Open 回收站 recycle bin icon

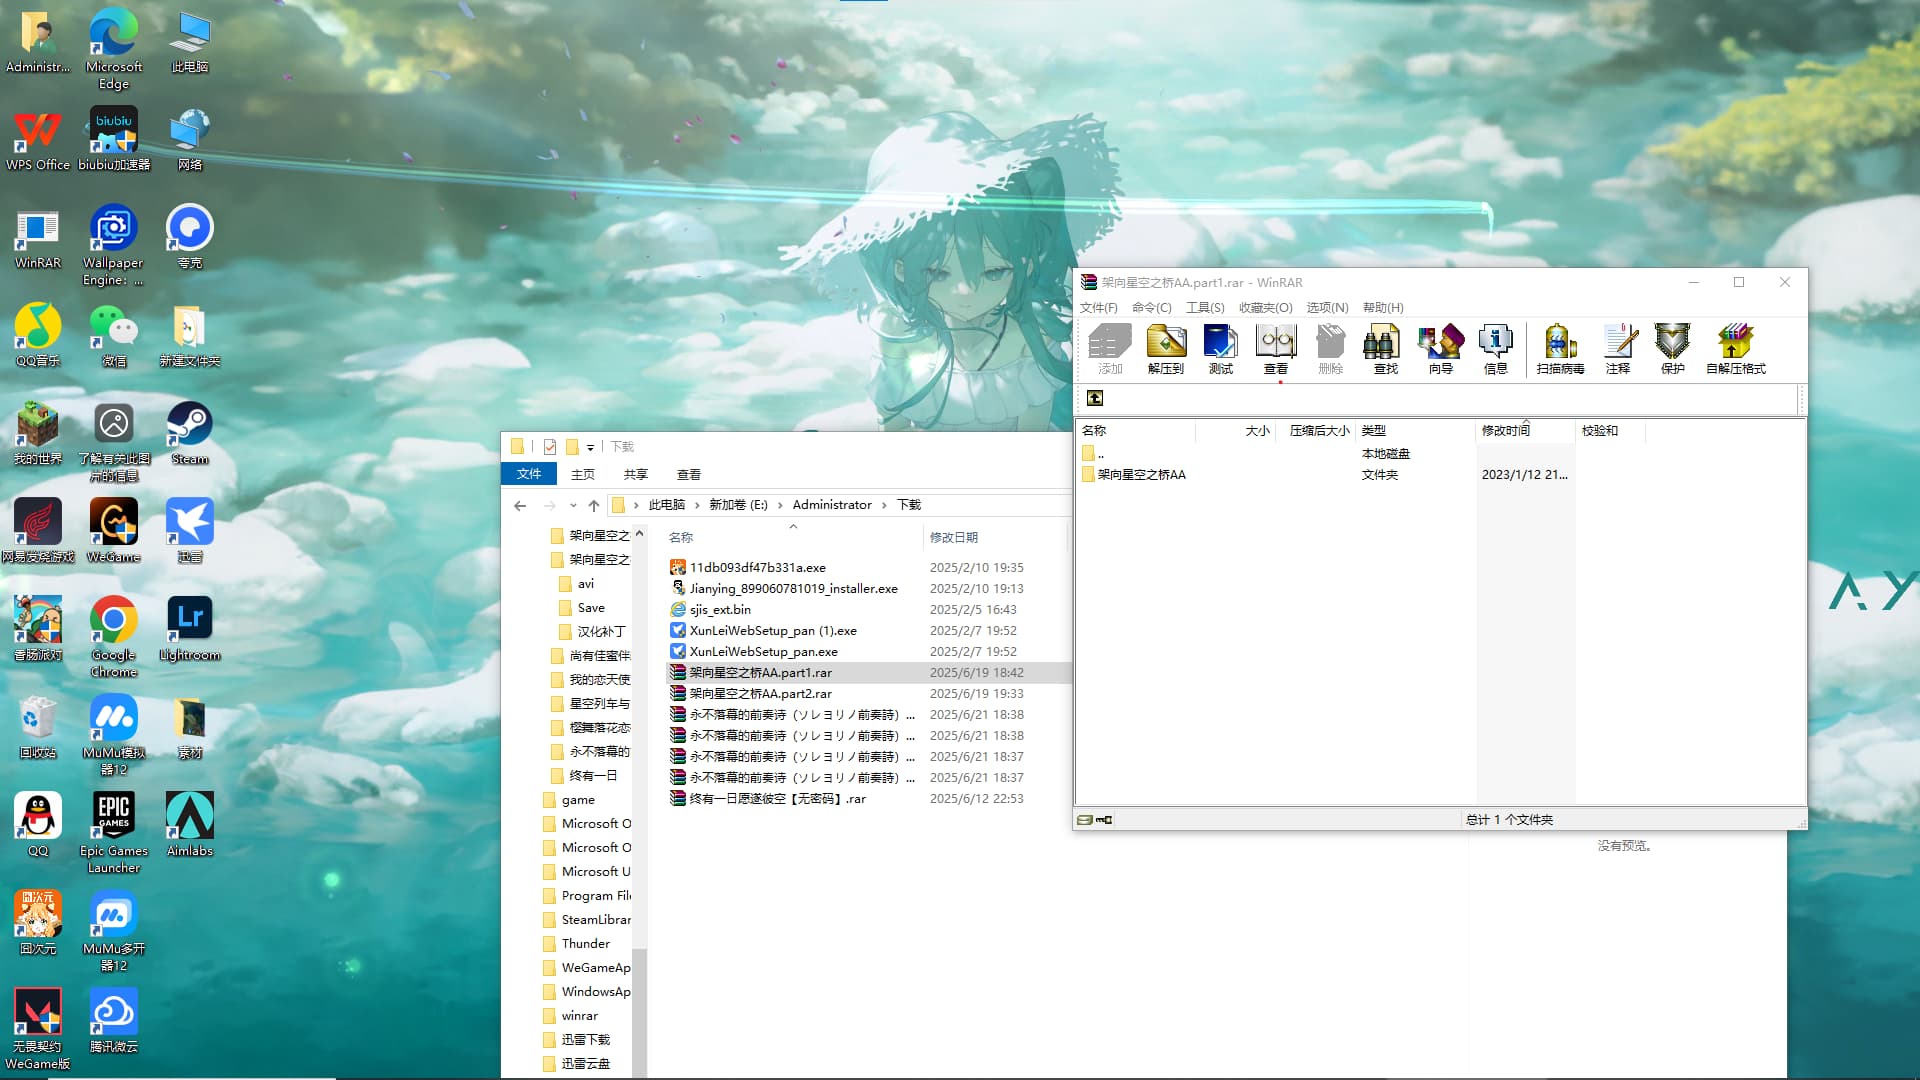pos(38,727)
